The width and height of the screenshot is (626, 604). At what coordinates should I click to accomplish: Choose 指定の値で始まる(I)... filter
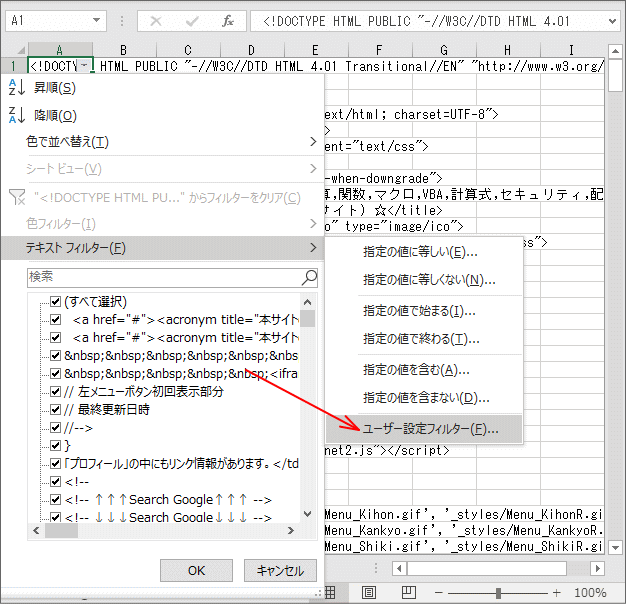point(424,311)
